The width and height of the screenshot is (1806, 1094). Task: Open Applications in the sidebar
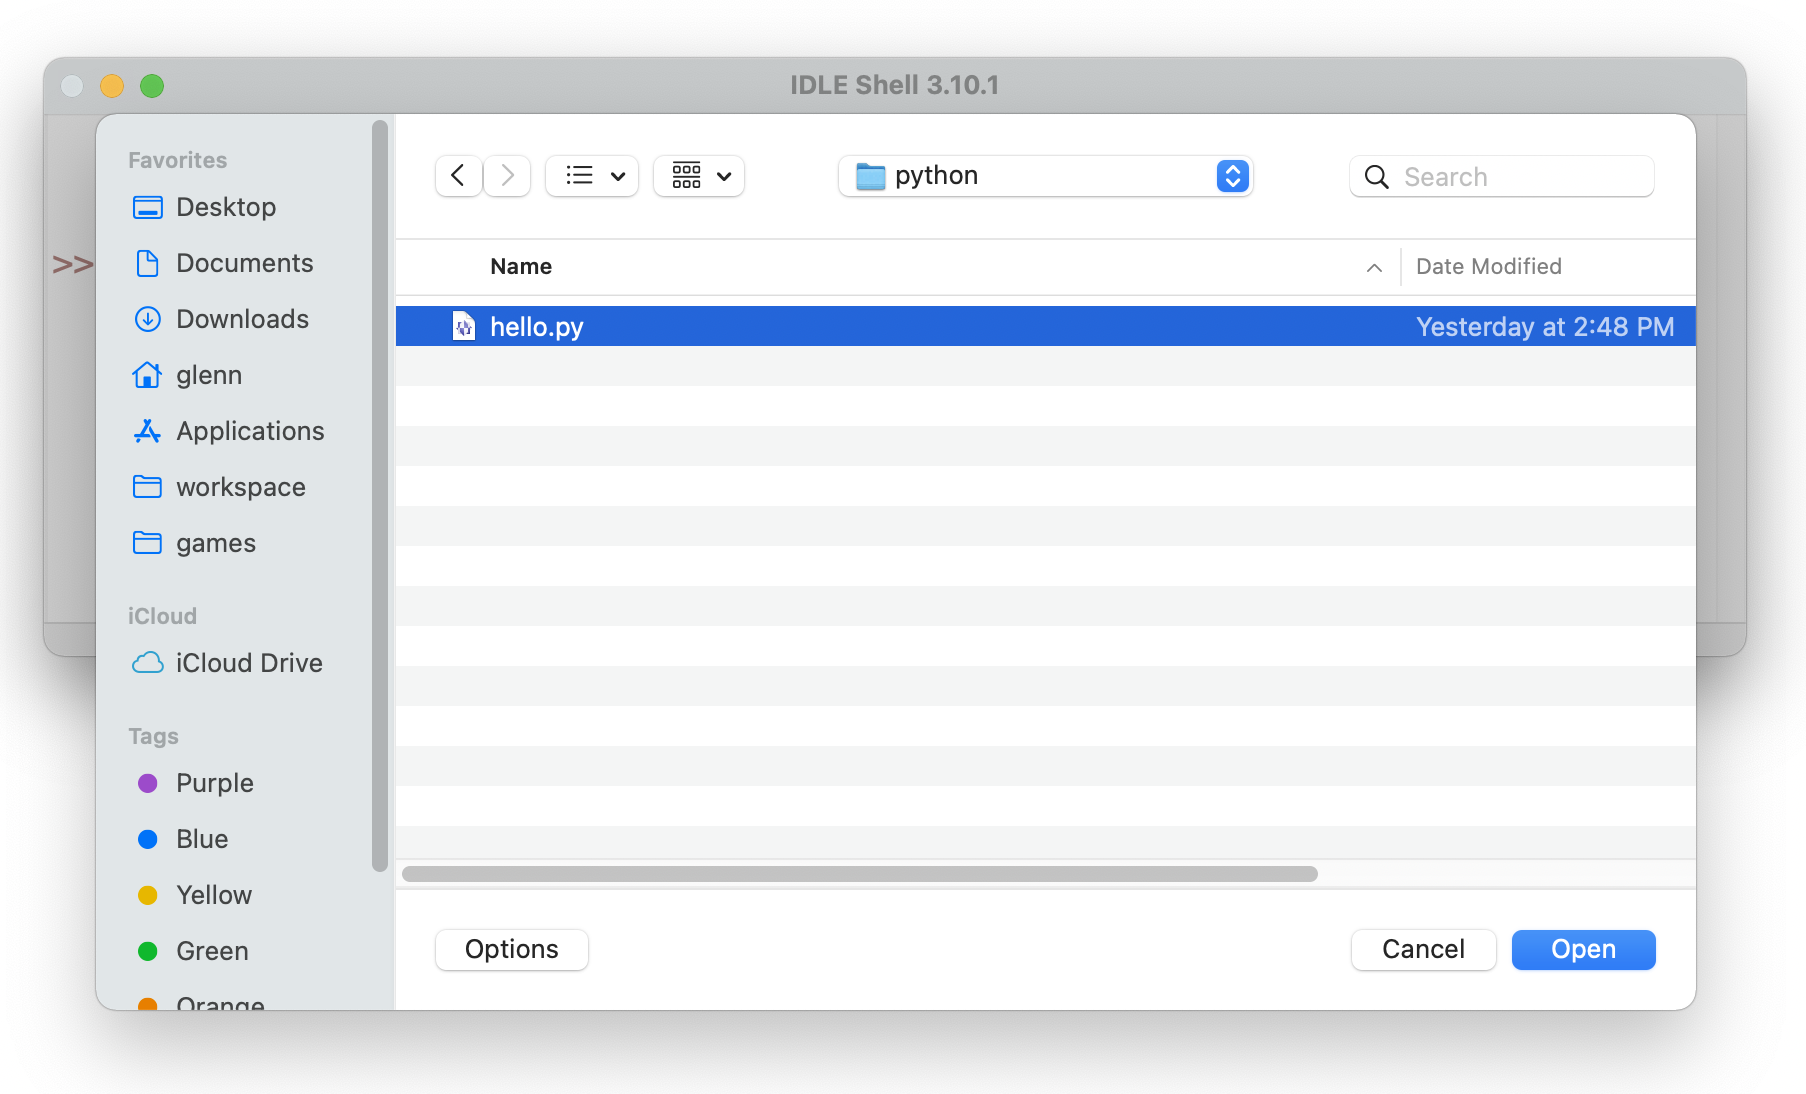pos(250,431)
